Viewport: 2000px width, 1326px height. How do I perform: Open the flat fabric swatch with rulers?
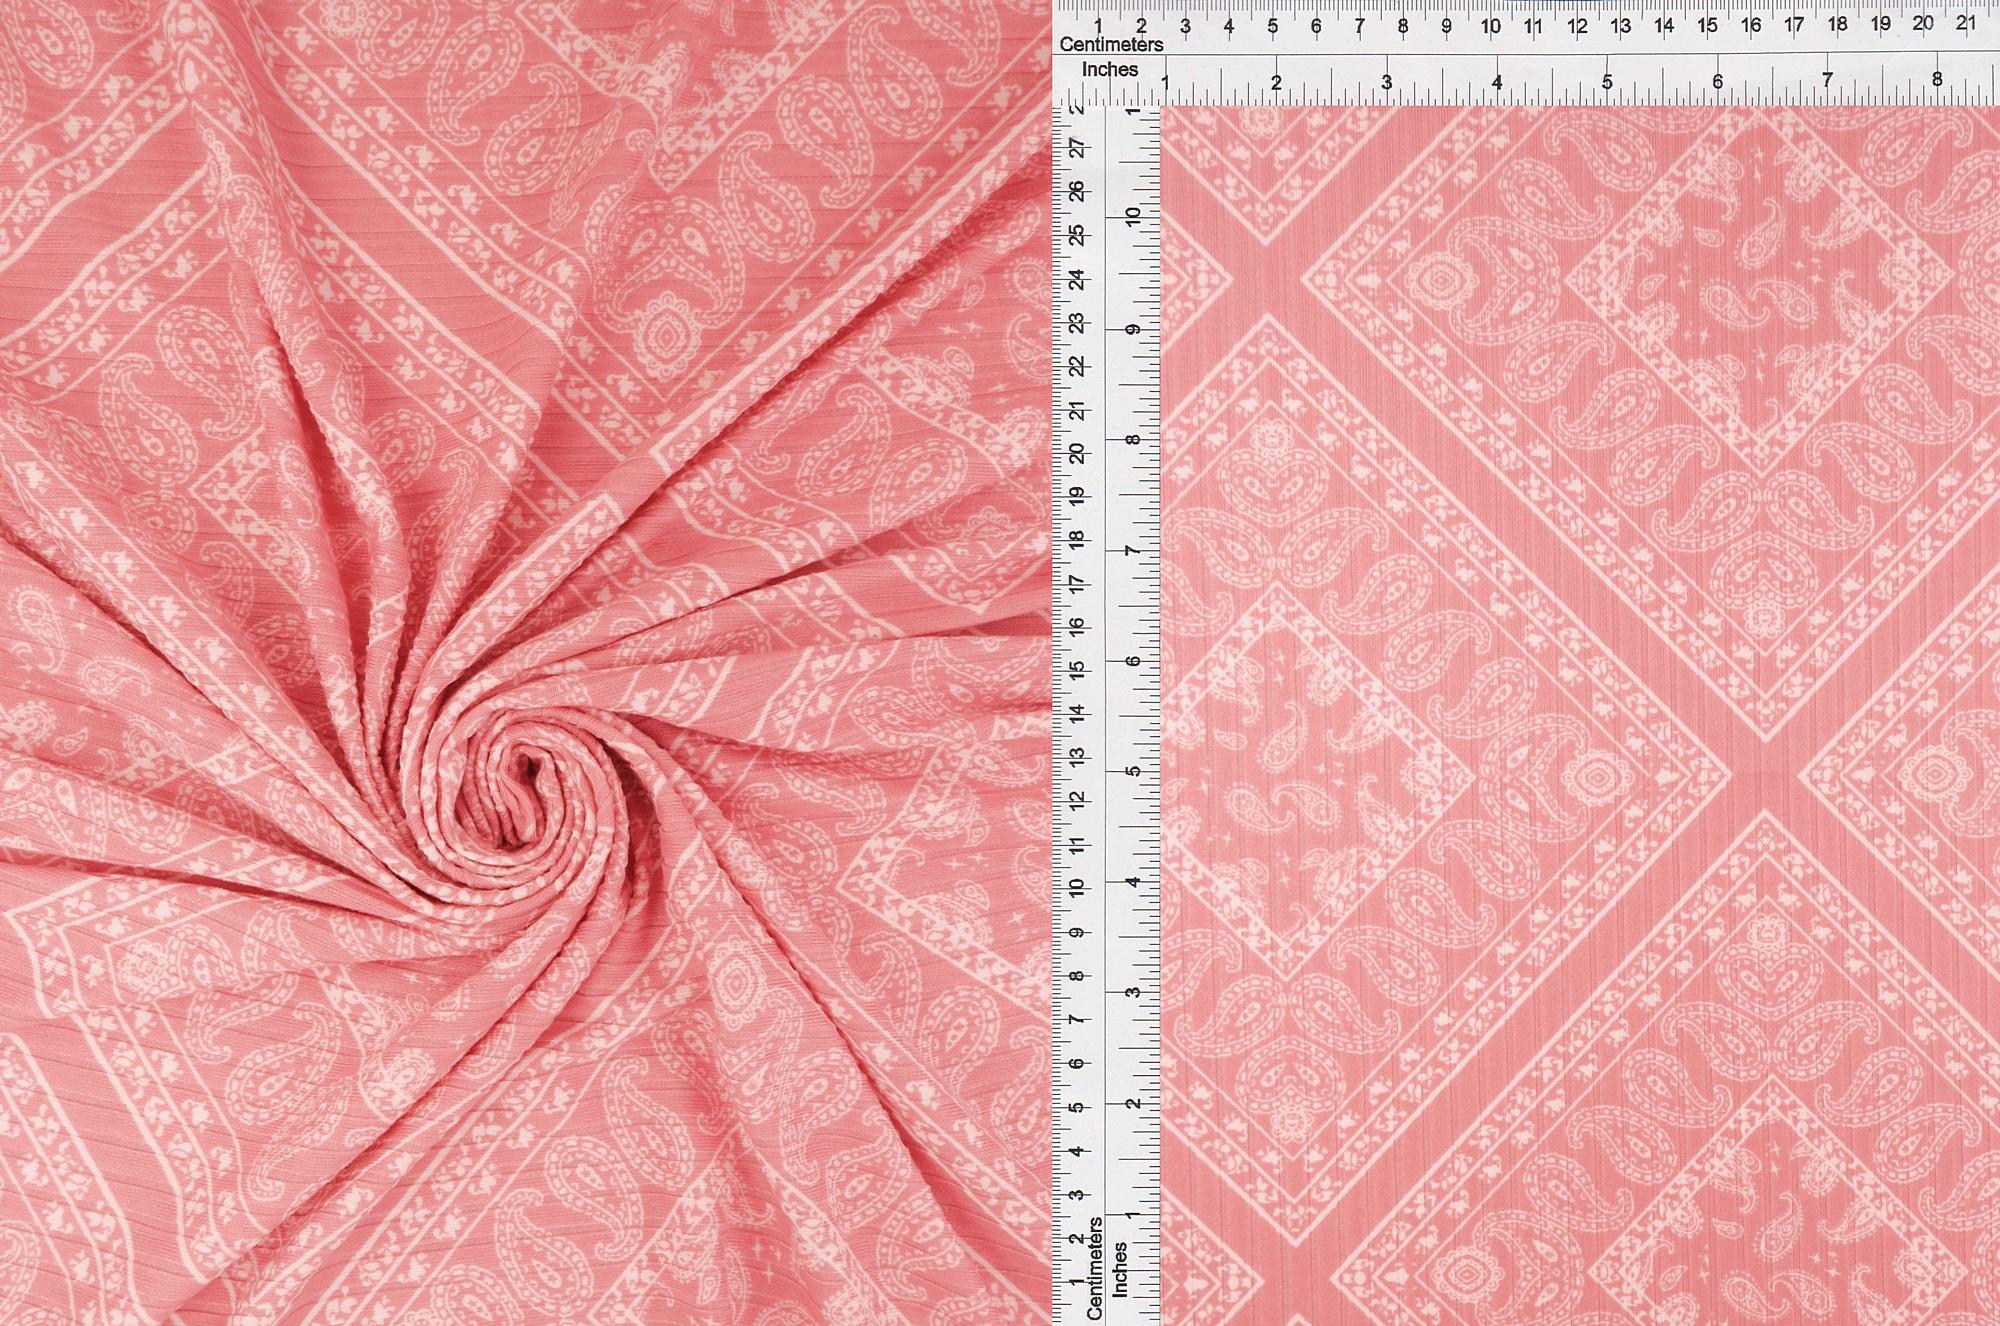point(1526,663)
